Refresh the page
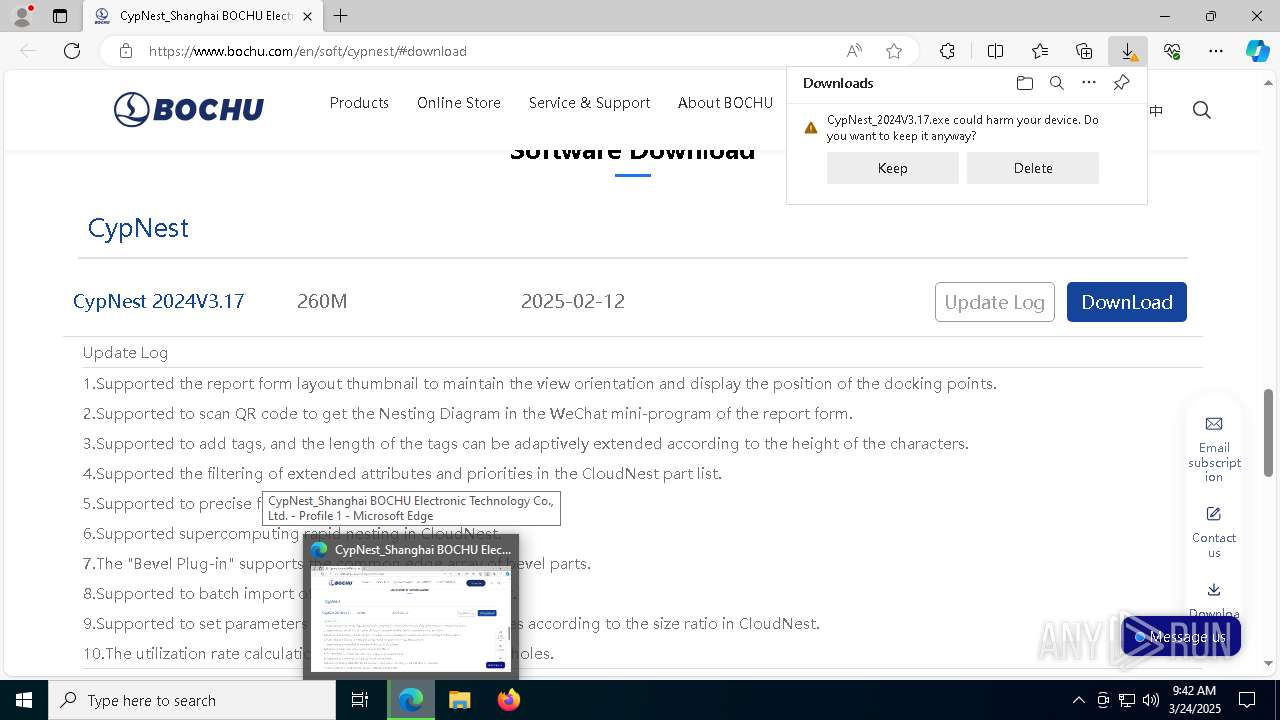1280x720 pixels. point(72,51)
